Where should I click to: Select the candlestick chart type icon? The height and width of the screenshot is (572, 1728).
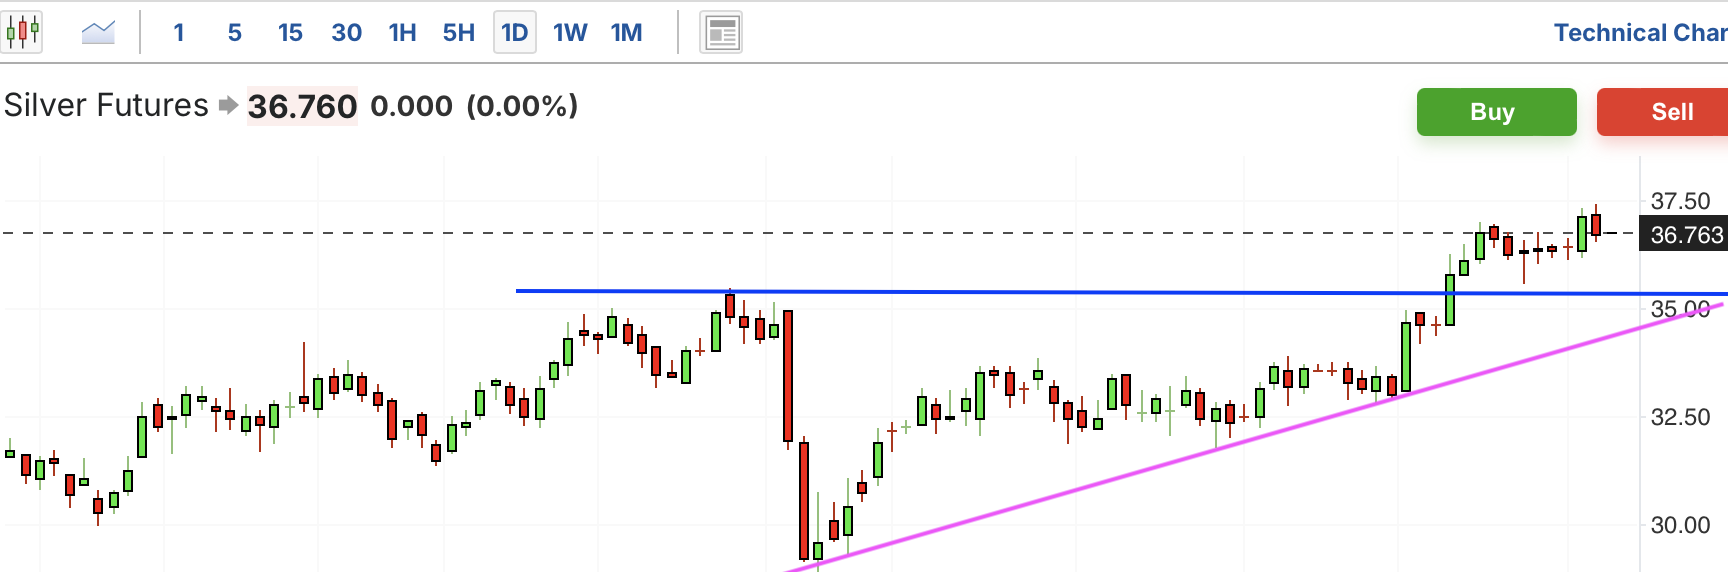[x=22, y=33]
